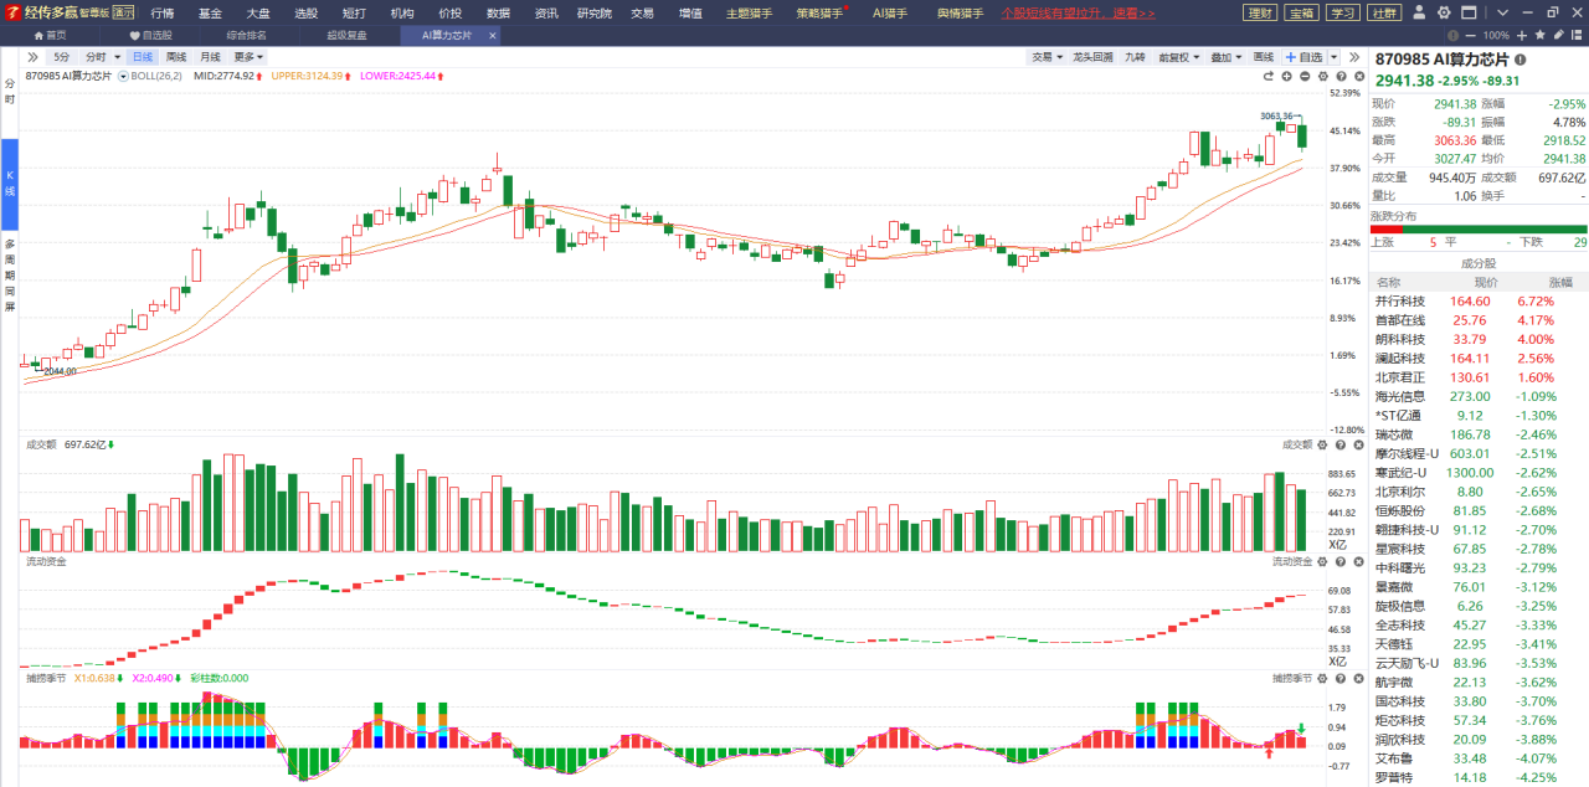Expand the 更多 periods dropdown
The image size is (1589, 787).
(248, 57)
